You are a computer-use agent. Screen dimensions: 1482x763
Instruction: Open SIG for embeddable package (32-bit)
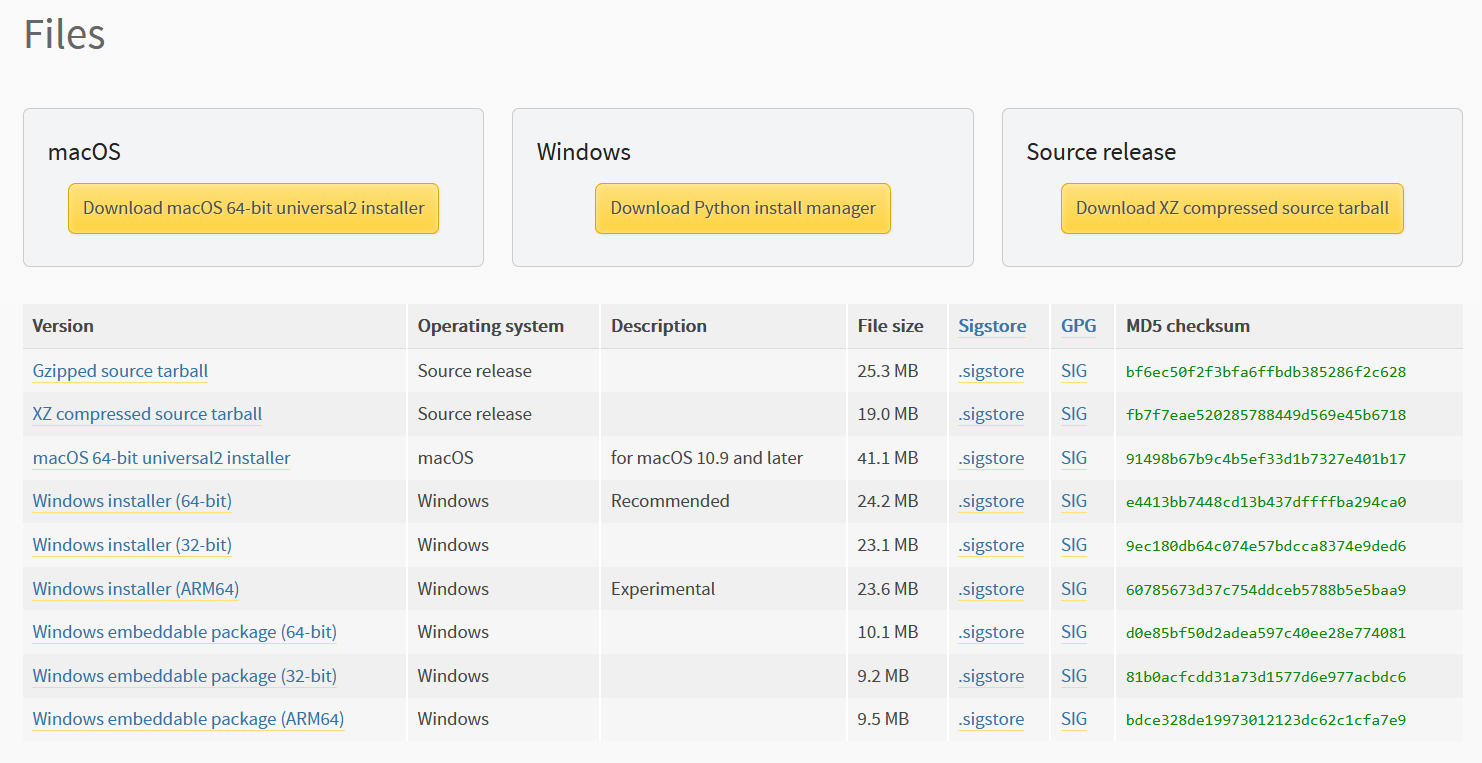click(1074, 676)
